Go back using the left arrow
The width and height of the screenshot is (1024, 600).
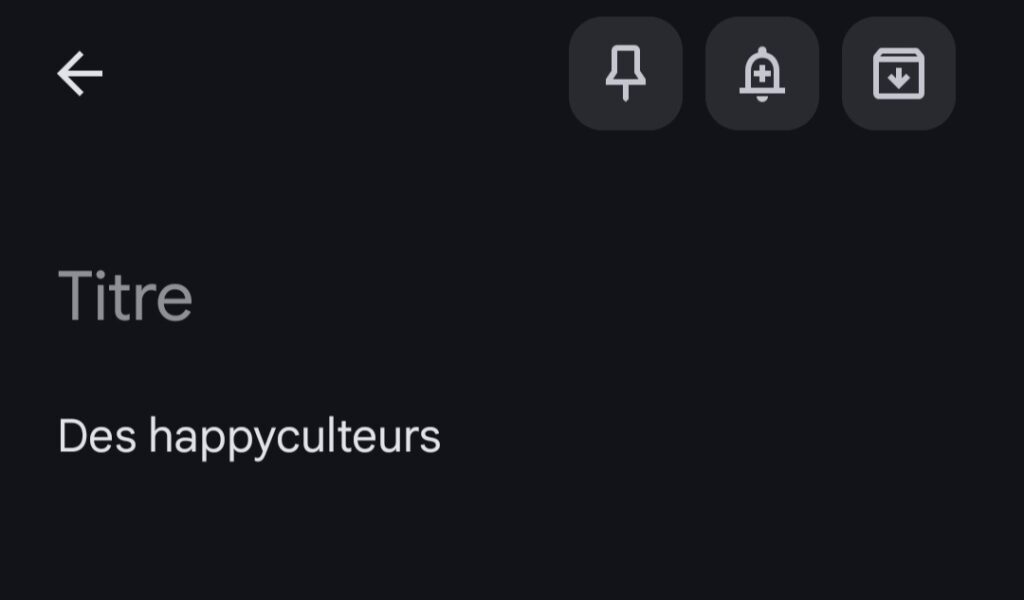pos(80,74)
